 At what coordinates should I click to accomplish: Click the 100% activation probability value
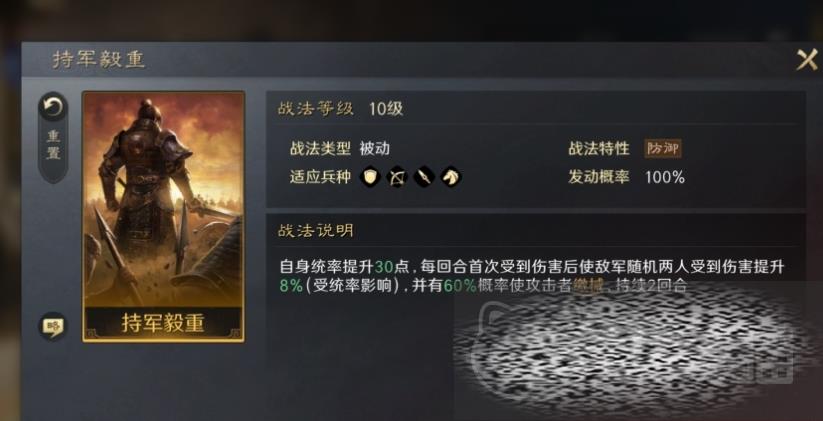pos(664,177)
